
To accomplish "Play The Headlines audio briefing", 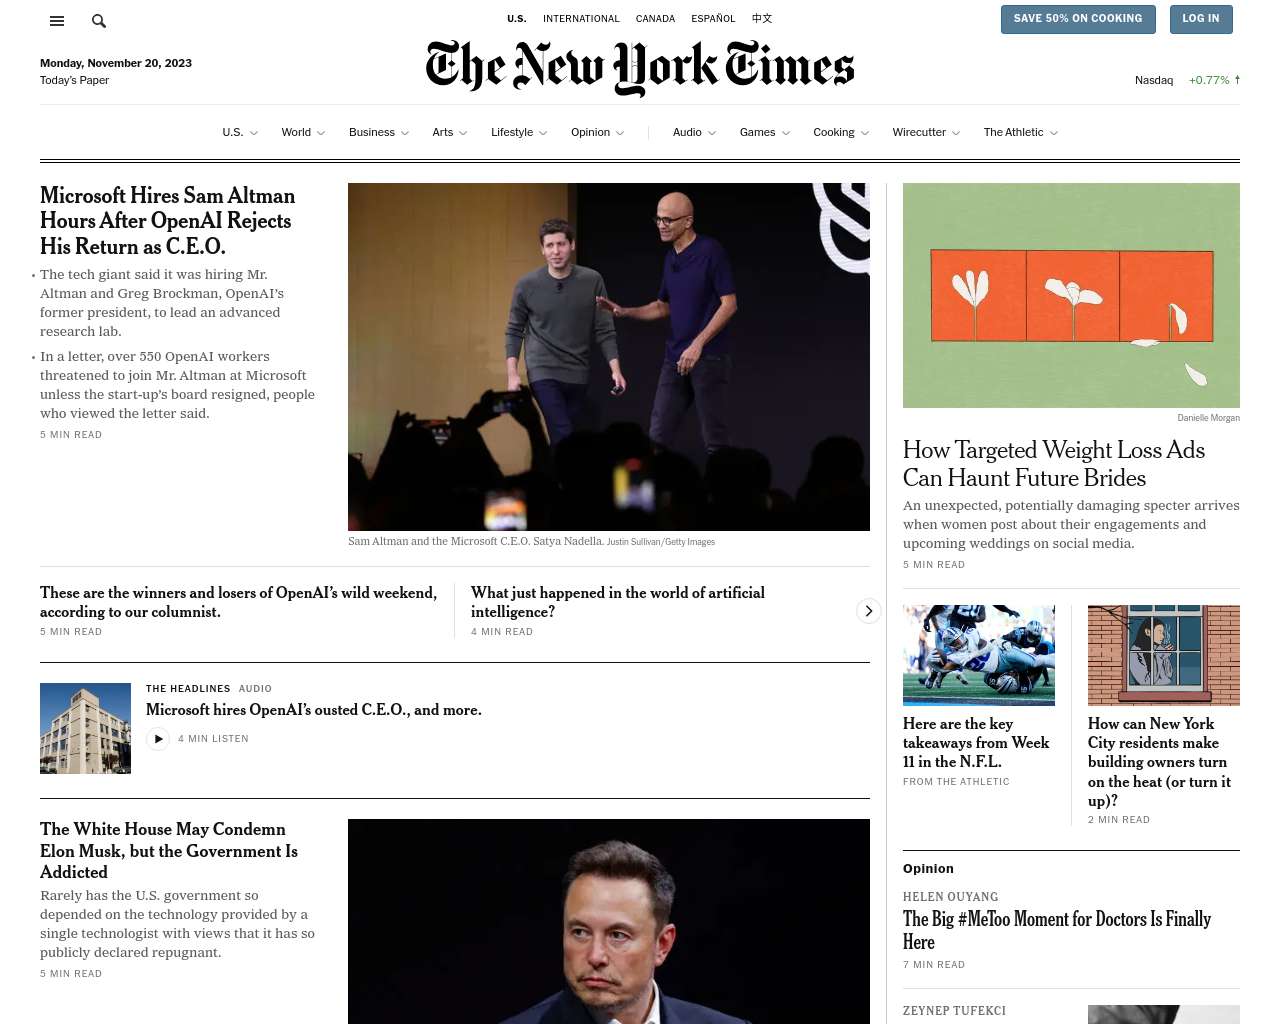I will click(158, 739).
